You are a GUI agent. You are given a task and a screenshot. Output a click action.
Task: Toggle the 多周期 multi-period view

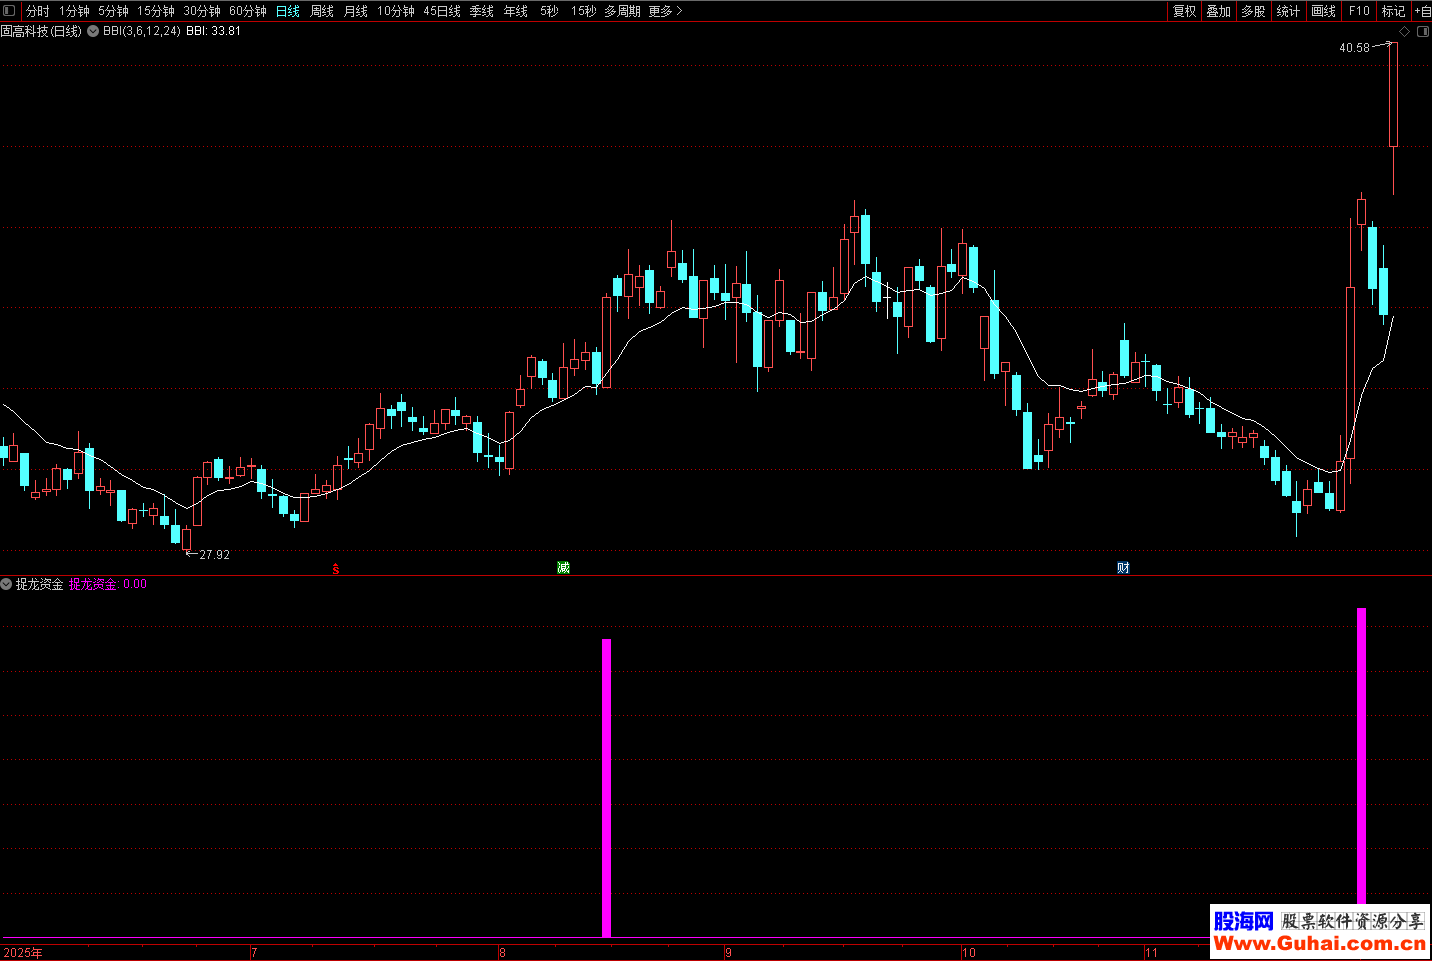pyautogui.click(x=622, y=11)
